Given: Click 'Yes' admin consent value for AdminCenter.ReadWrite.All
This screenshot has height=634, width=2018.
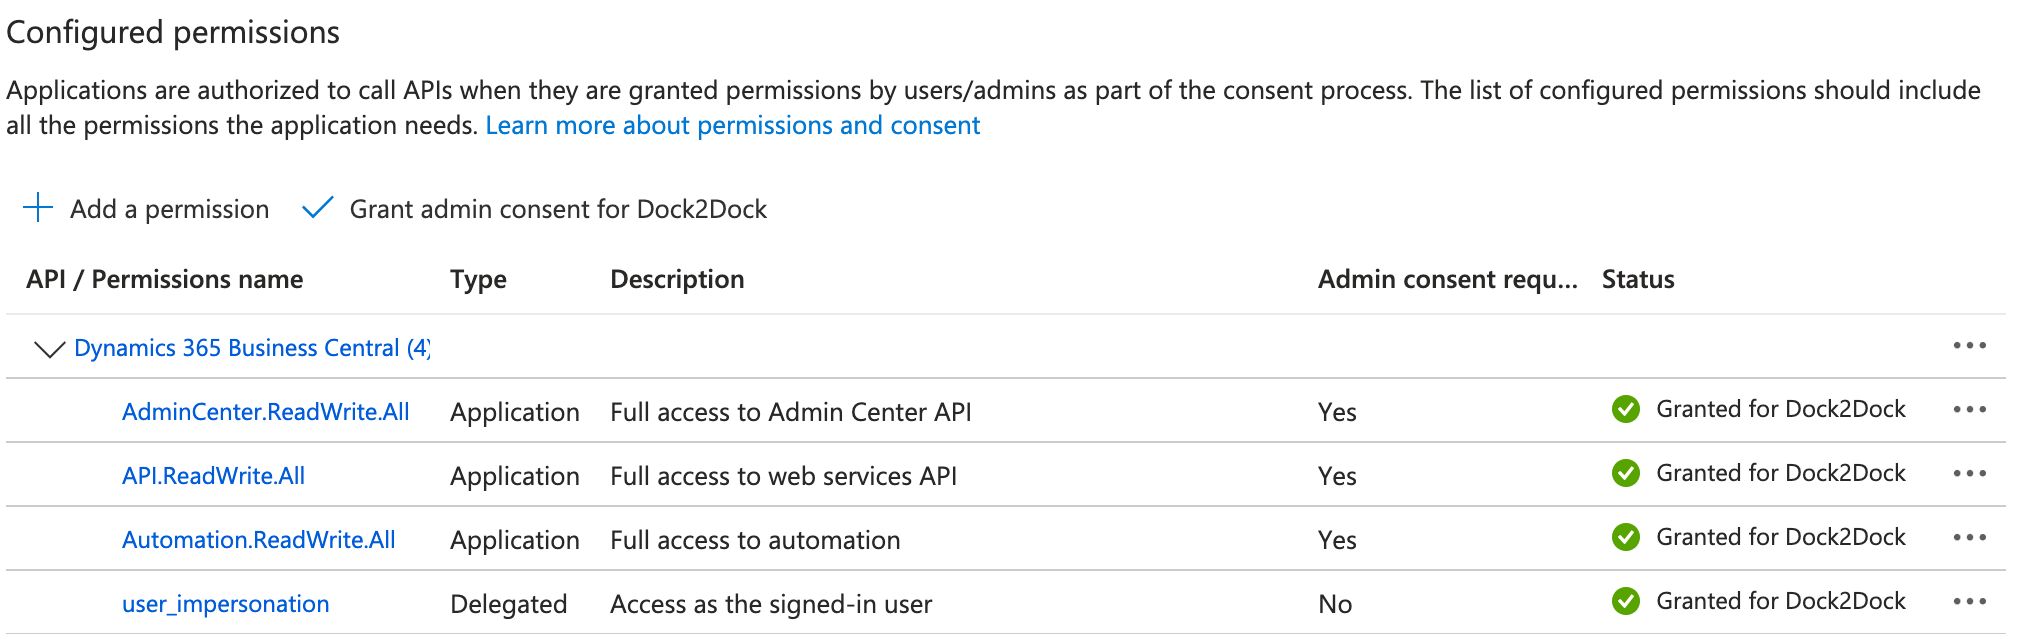Looking at the screenshot, I should pos(1337,412).
